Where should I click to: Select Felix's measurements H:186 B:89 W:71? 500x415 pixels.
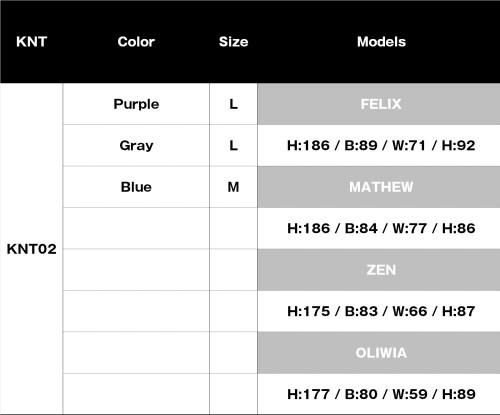[381, 145]
